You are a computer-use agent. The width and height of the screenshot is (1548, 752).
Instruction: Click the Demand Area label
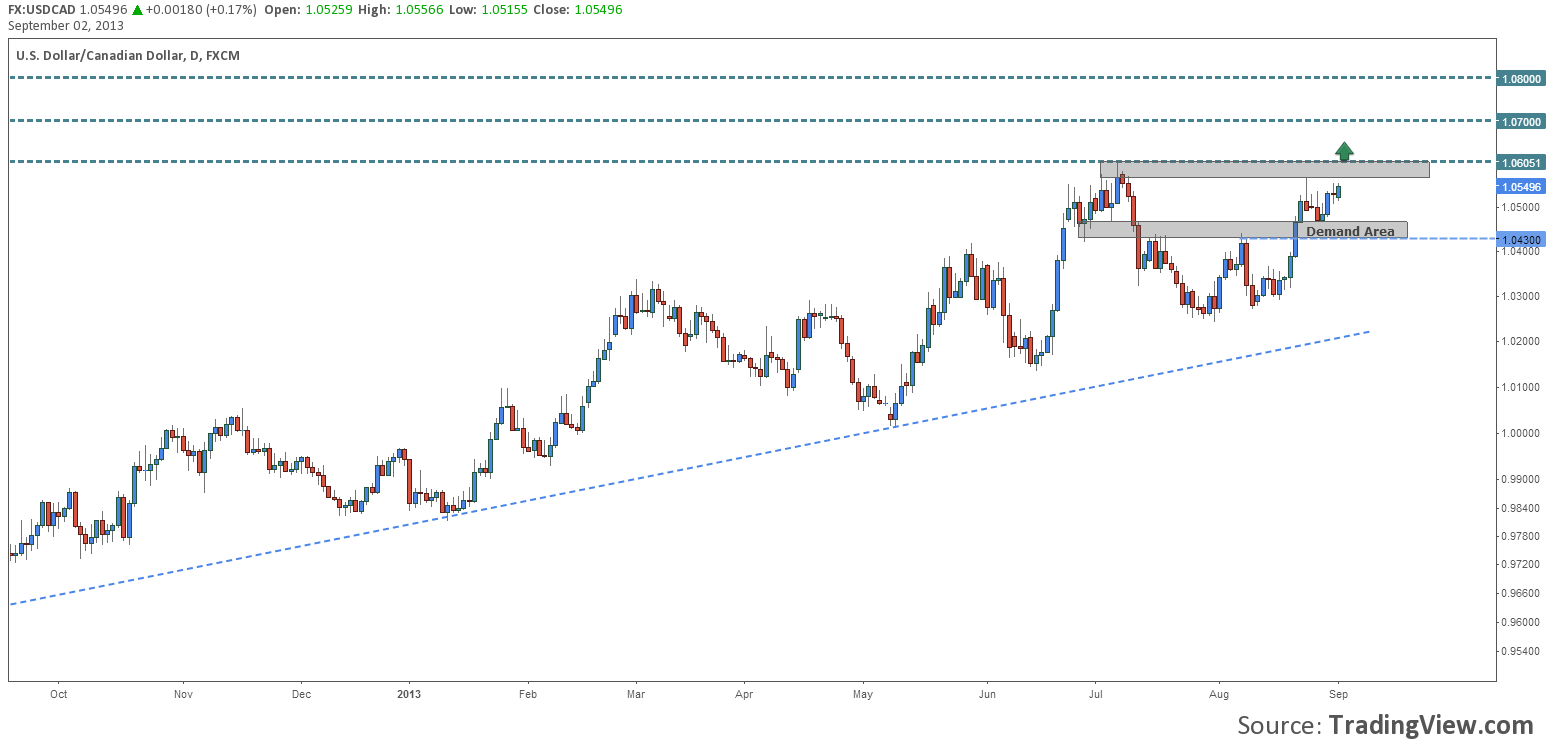1350,231
